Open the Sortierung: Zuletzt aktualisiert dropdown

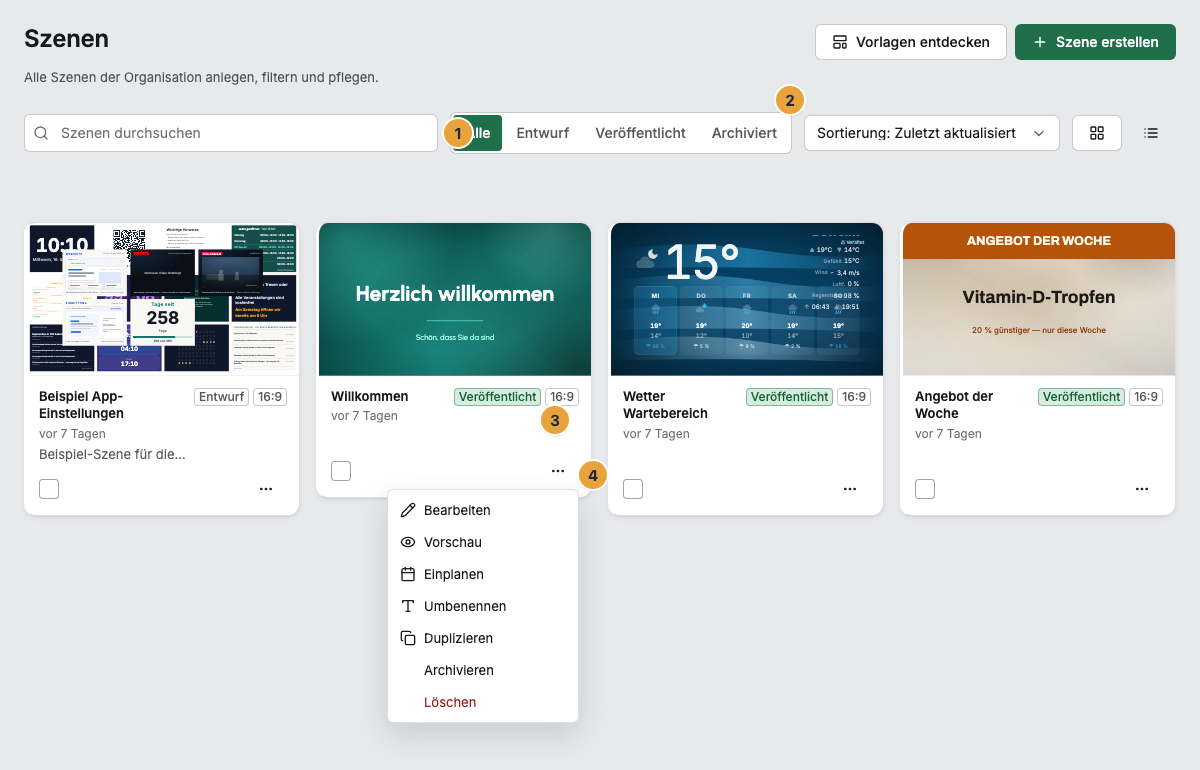pyautogui.click(x=932, y=133)
